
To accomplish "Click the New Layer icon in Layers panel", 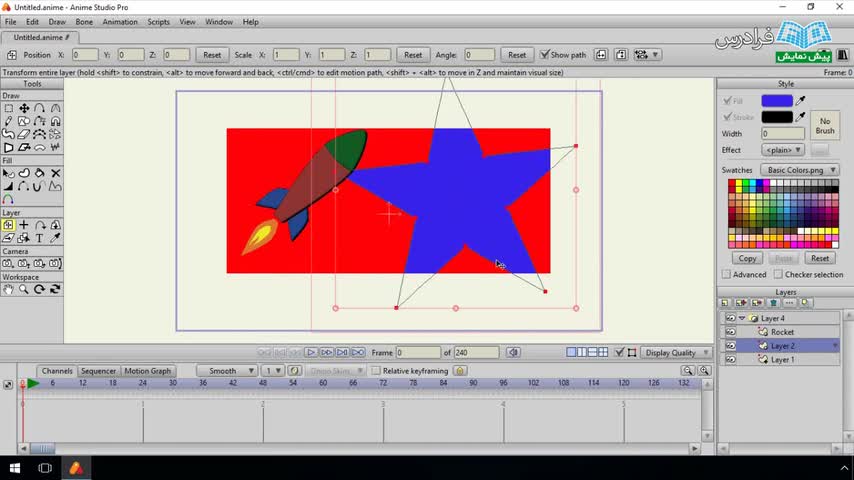I will (x=725, y=303).
